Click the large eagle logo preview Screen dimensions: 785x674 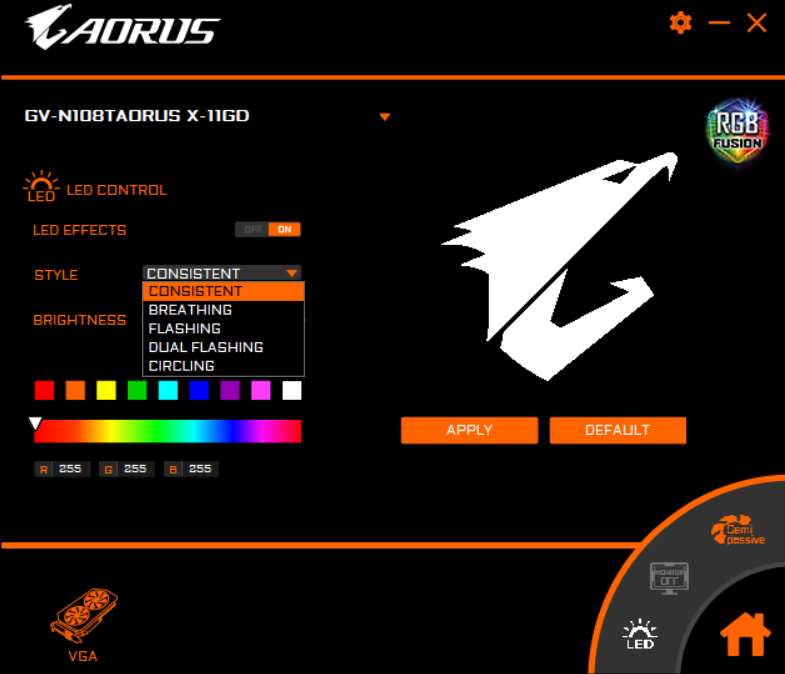pos(559,266)
